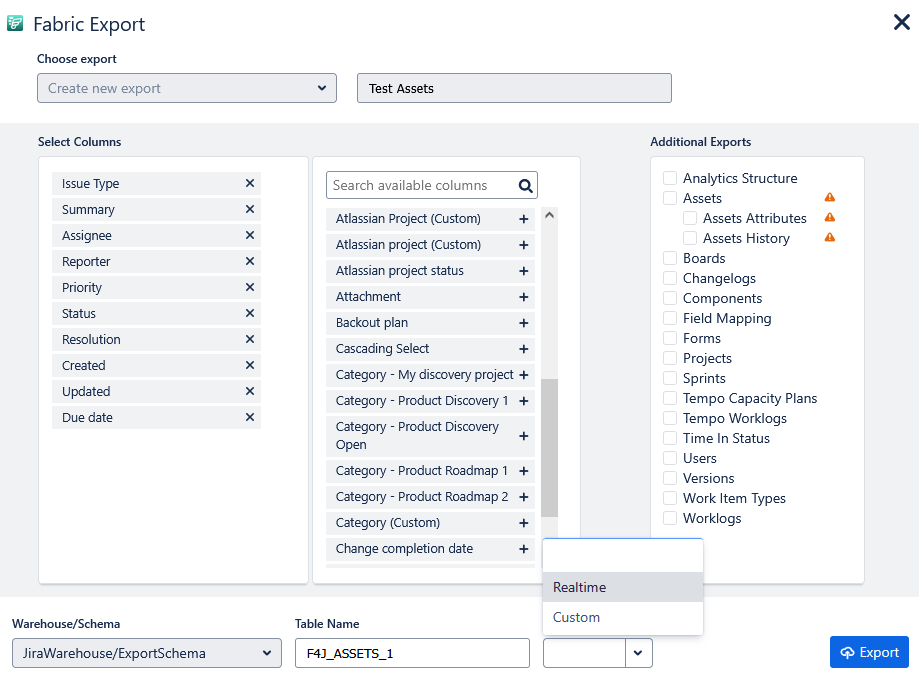Click the Table Name input field
Image resolution: width=919 pixels, height=687 pixels.
point(411,653)
